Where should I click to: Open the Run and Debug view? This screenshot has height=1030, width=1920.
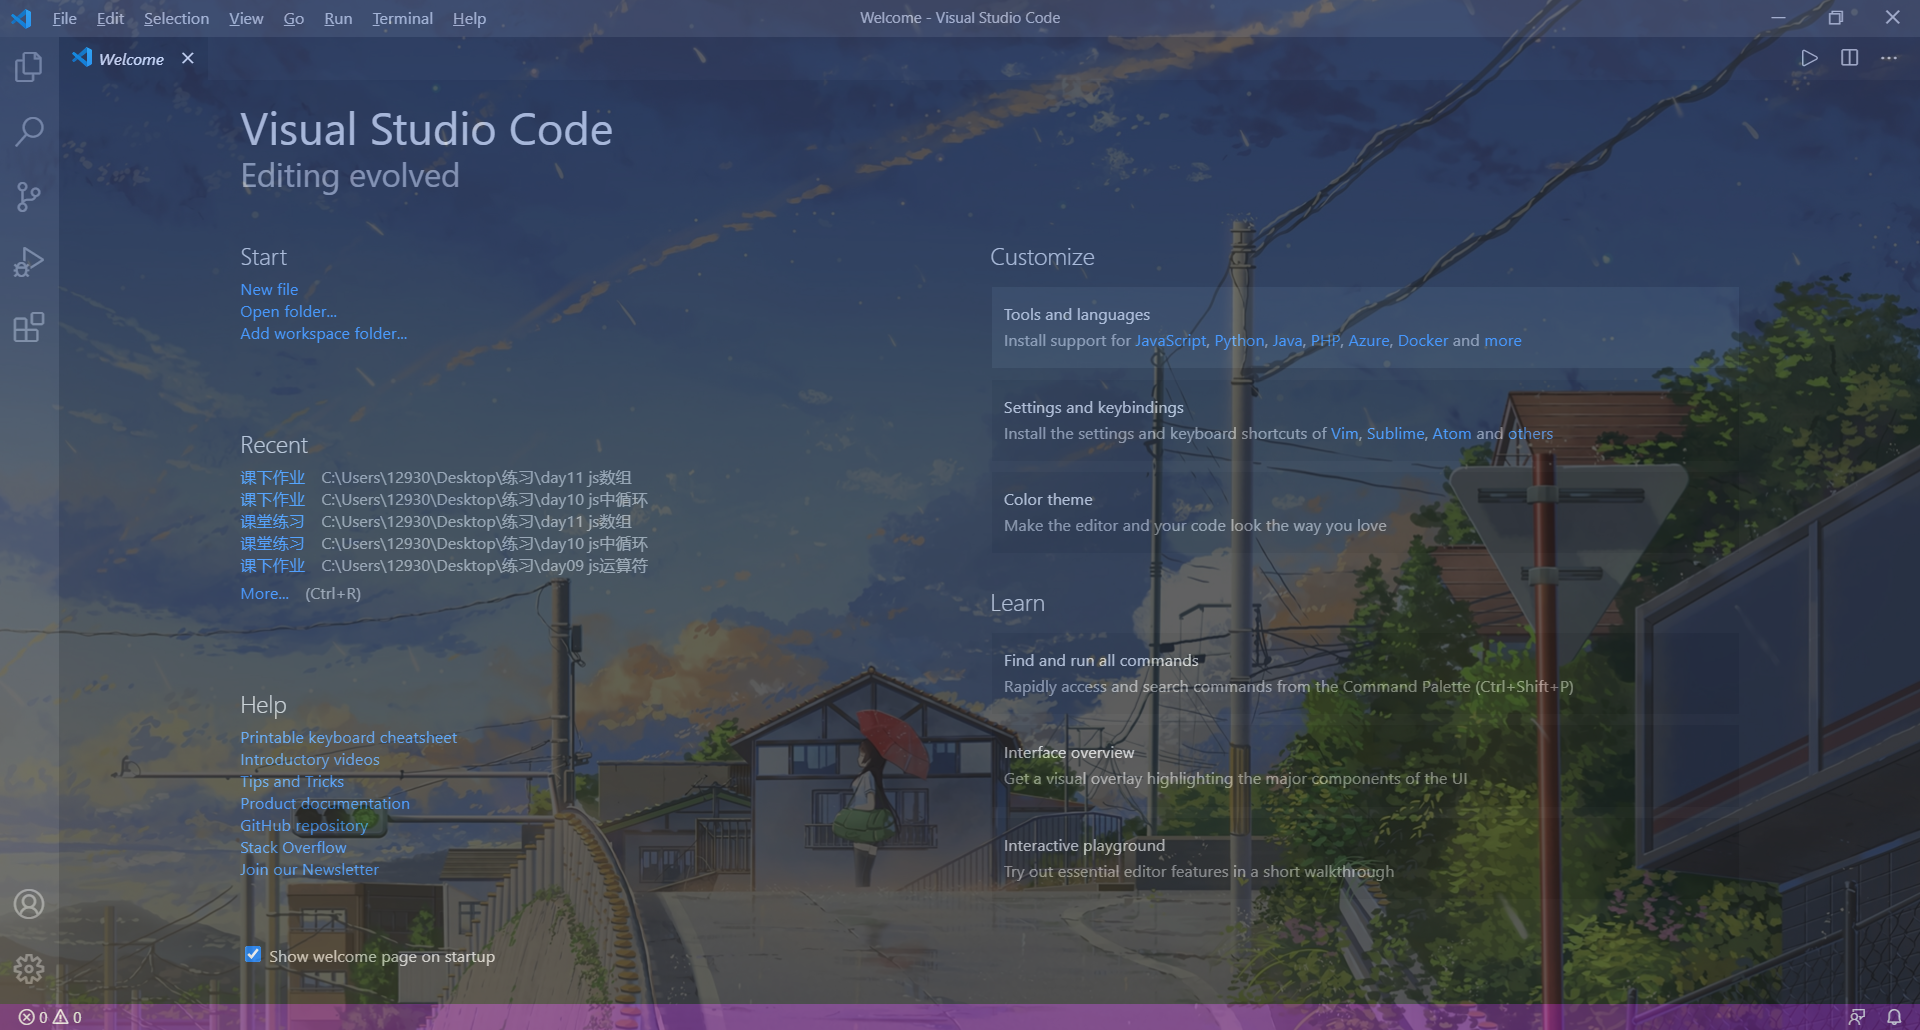29,261
